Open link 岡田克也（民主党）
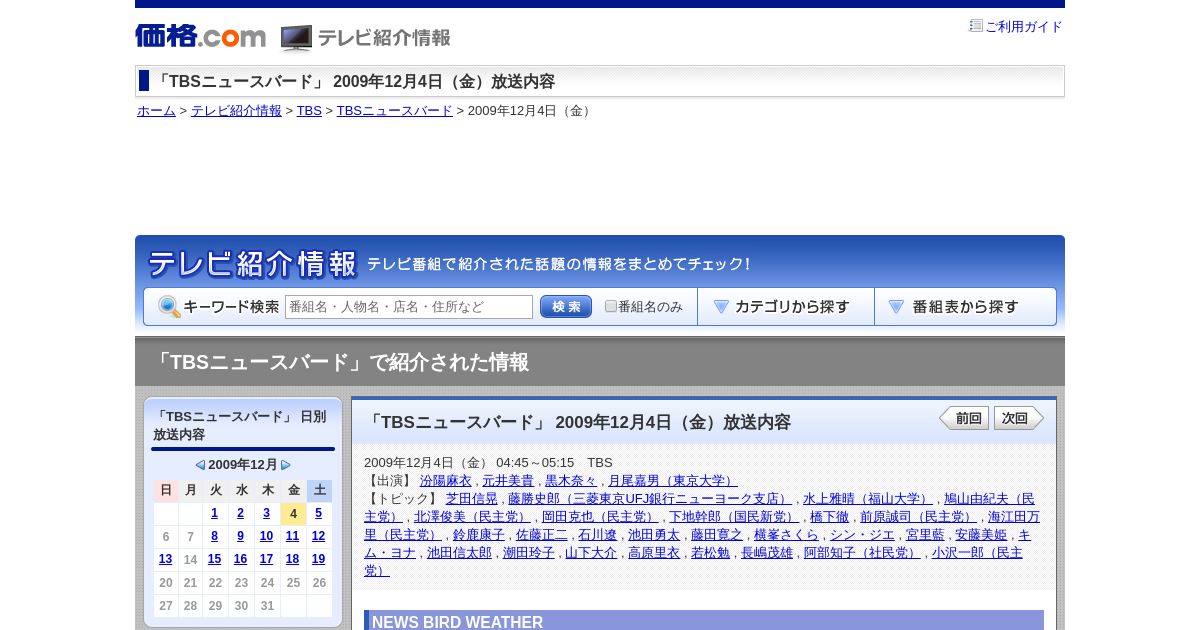 600,517
